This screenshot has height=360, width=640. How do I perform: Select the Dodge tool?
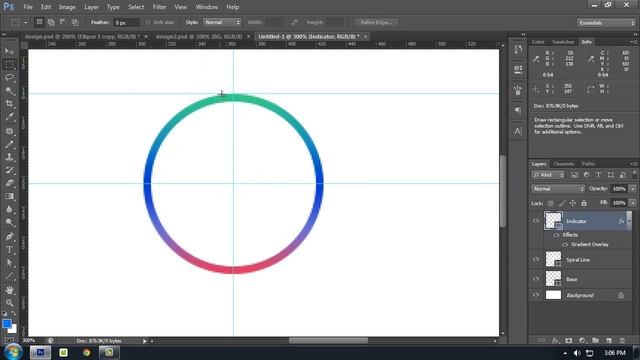(9, 222)
